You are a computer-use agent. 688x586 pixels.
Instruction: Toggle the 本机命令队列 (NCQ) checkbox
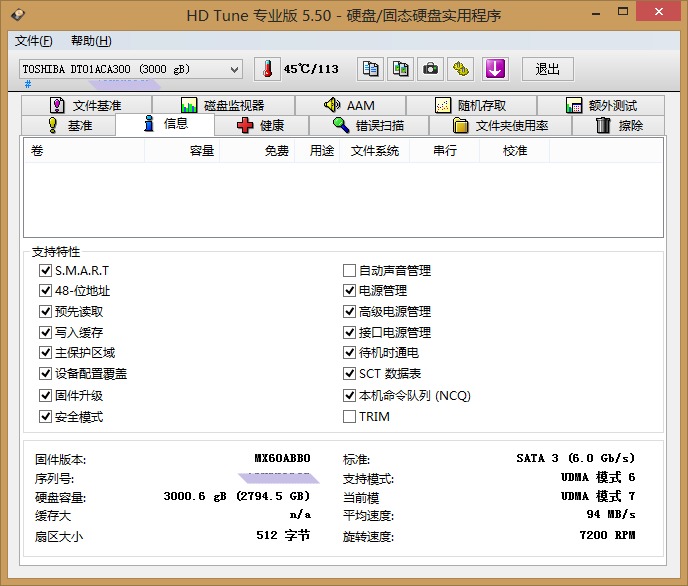pos(349,395)
